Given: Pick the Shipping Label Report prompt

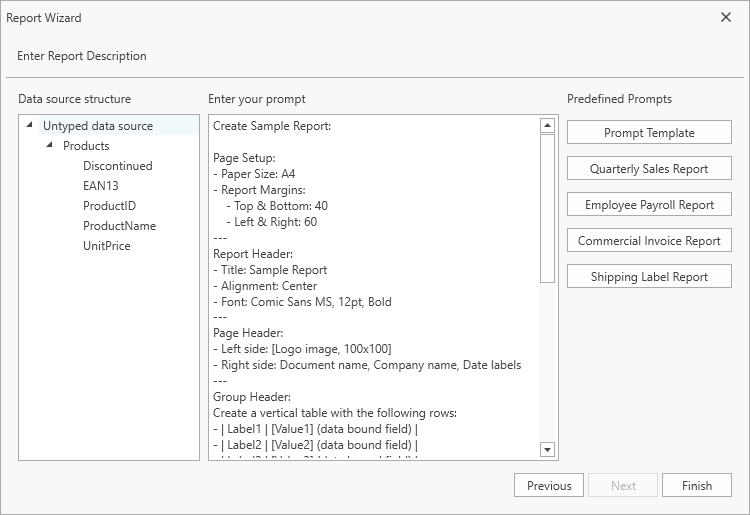Looking at the screenshot, I should pyautogui.click(x=649, y=277).
